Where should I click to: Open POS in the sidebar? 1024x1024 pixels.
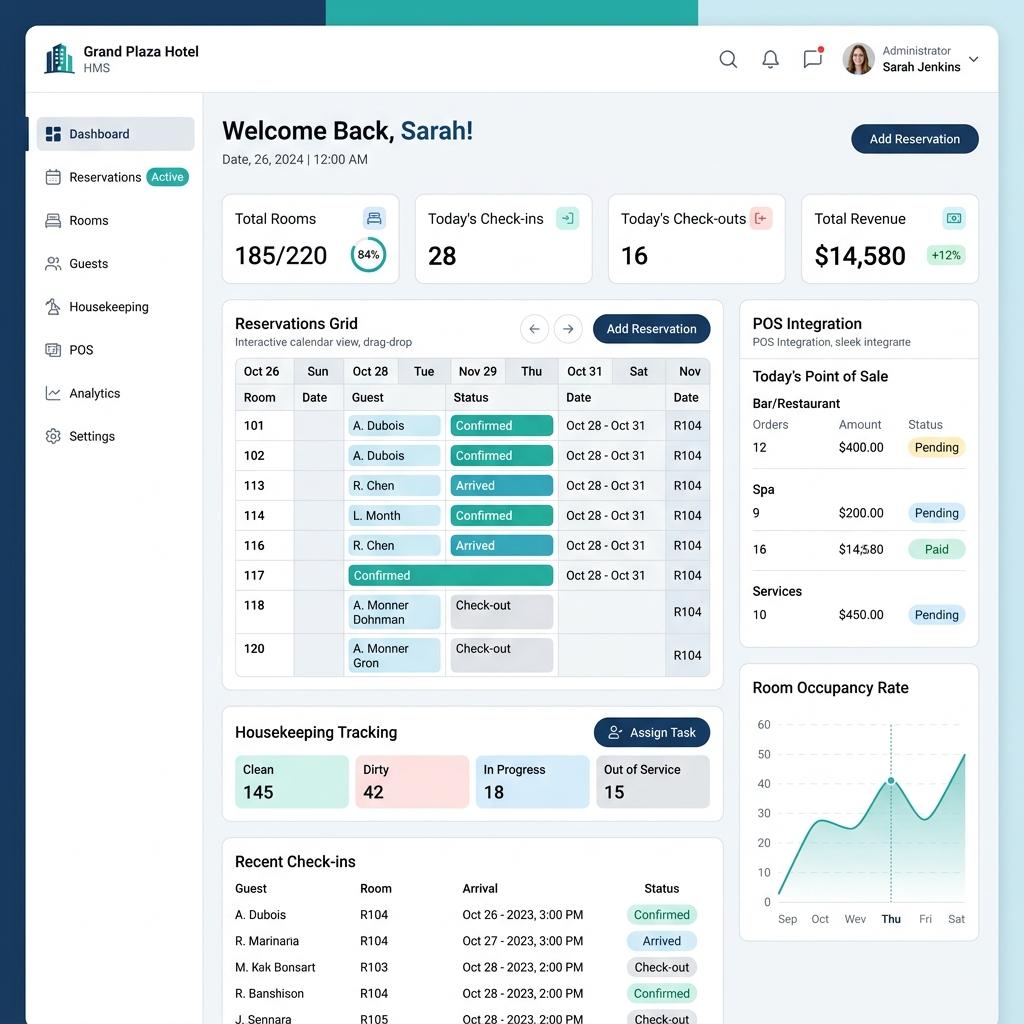click(x=69, y=349)
